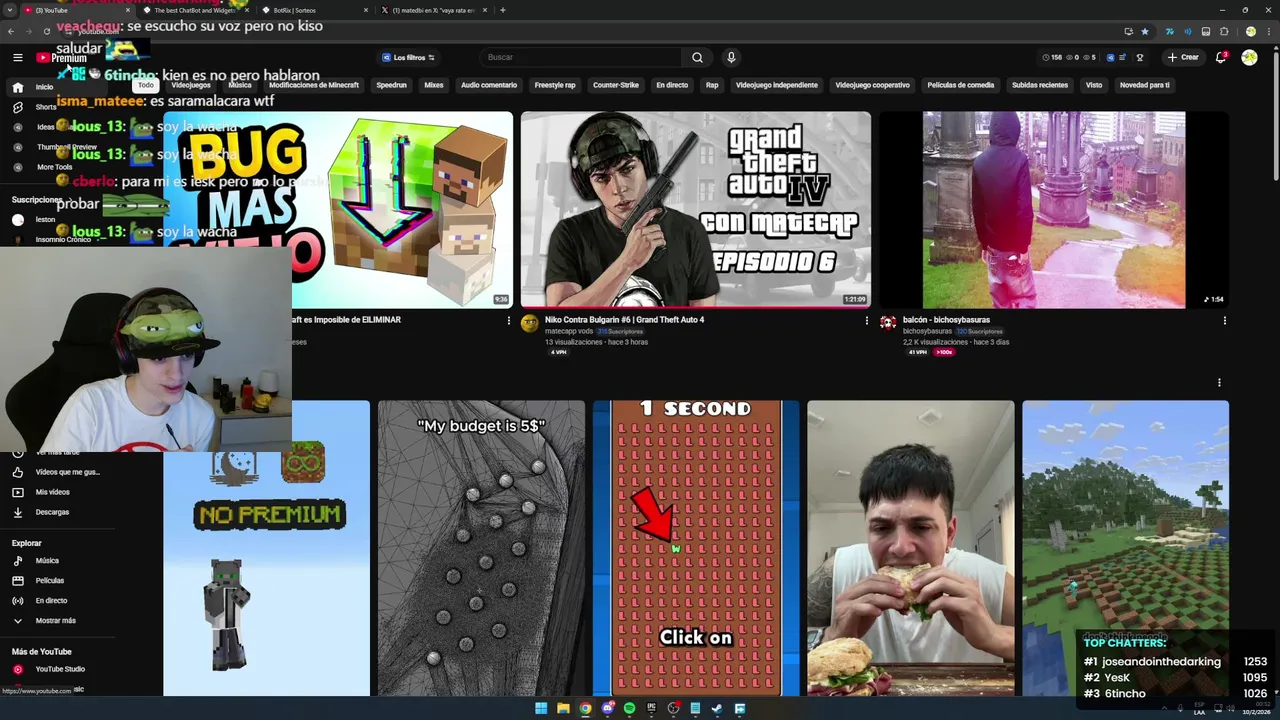Open Discord from the taskbar
This screenshot has width=1280, height=720.
607,708
